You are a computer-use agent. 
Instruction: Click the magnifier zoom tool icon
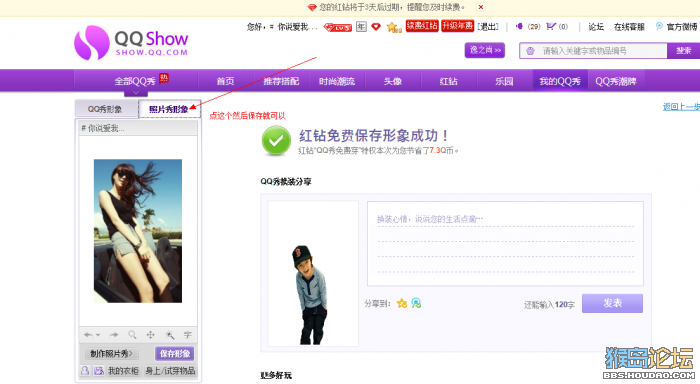(x=132, y=335)
